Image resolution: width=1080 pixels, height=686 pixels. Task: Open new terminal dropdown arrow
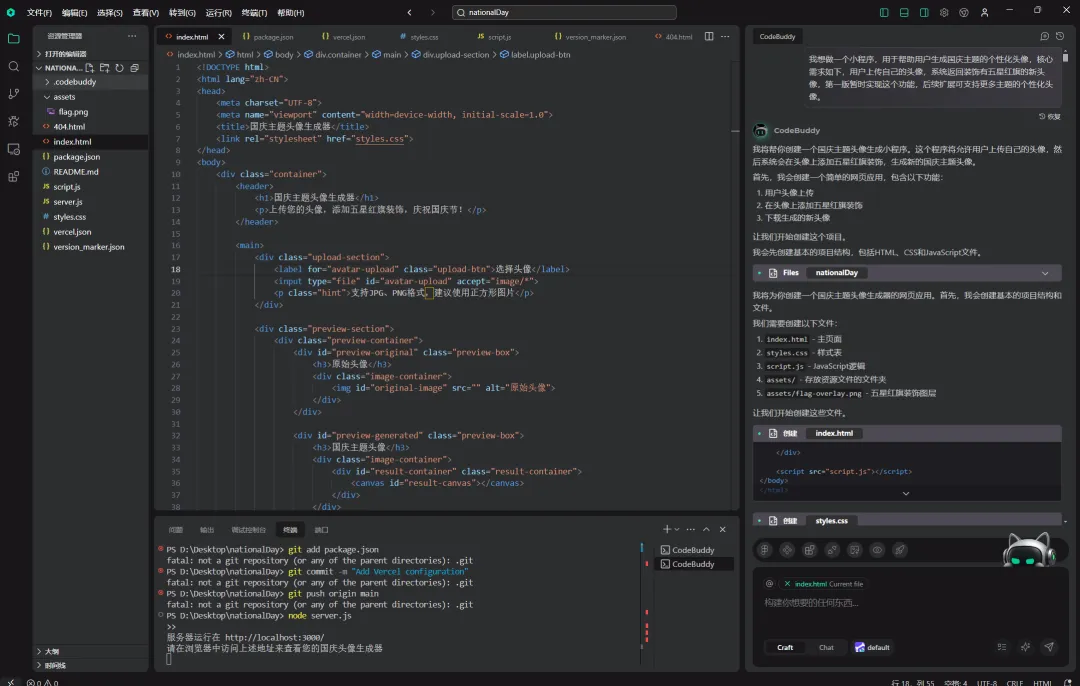point(677,529)
